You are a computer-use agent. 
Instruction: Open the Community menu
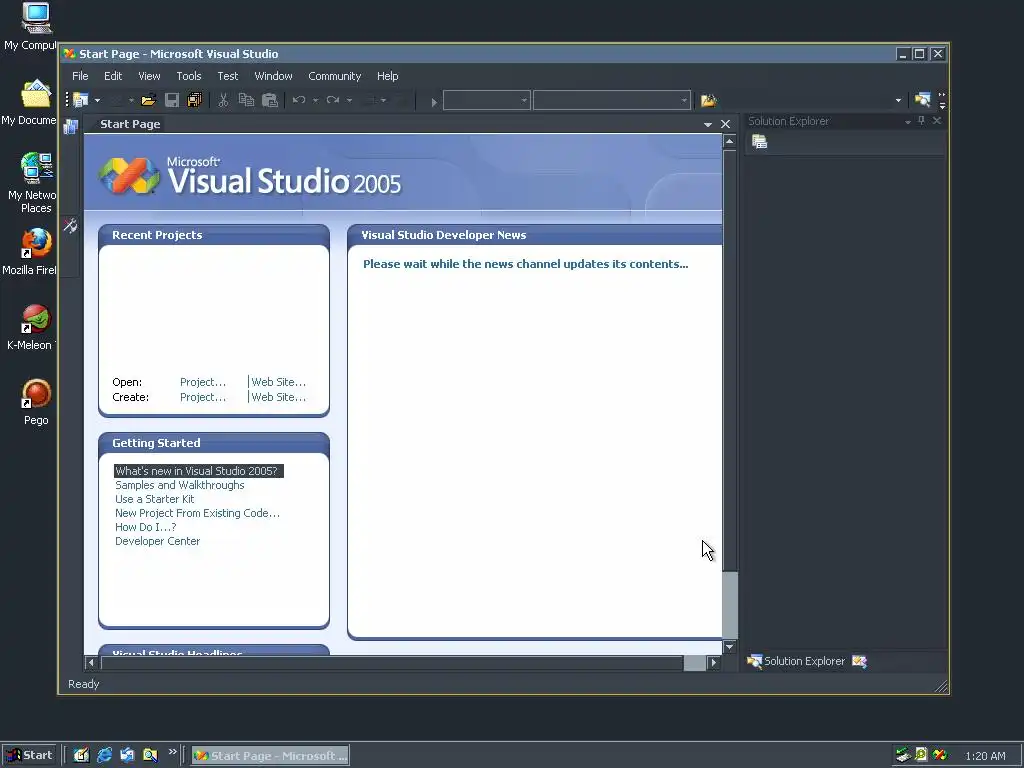pyautogui.click(x=334, y=76)
